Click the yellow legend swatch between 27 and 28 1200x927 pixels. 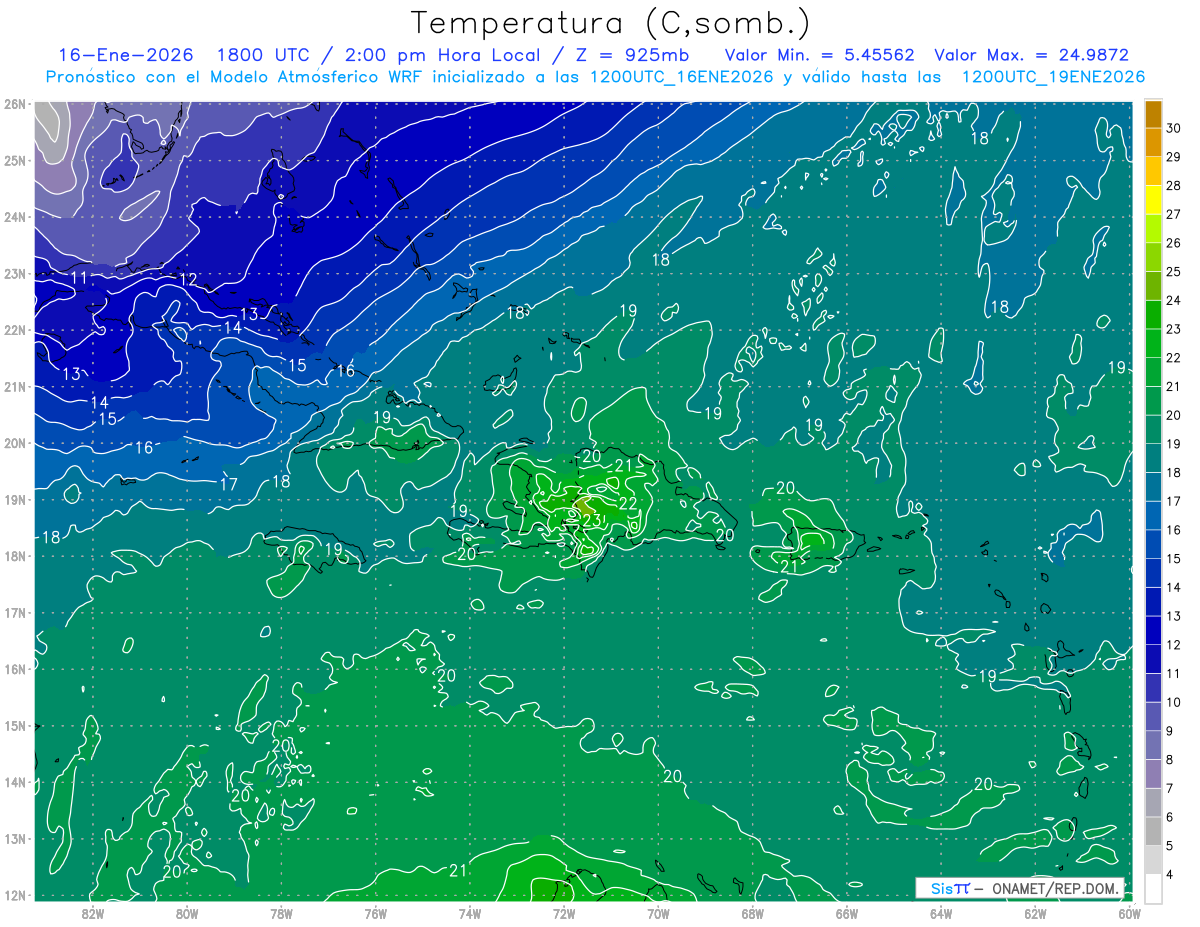pos(1153,200)
